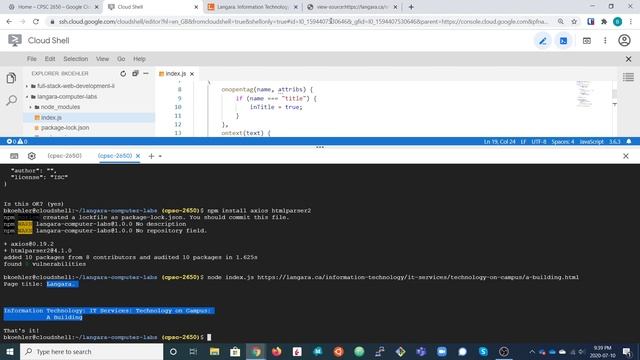
Task: Switch to Home - CPSC 2650 browser tab
Action: point(53,7)
